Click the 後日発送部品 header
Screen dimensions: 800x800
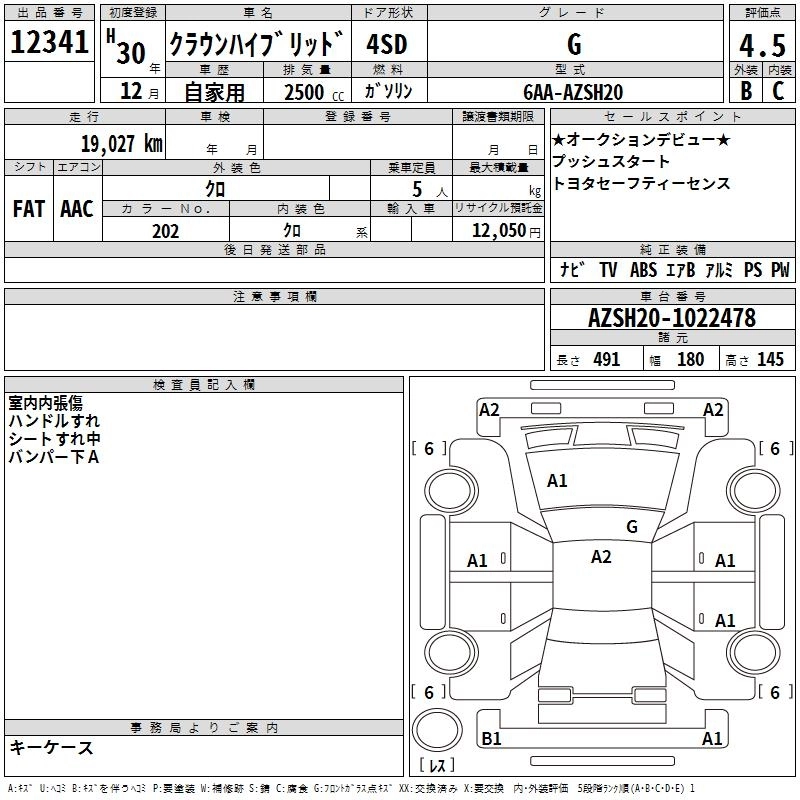pos(274,249)
